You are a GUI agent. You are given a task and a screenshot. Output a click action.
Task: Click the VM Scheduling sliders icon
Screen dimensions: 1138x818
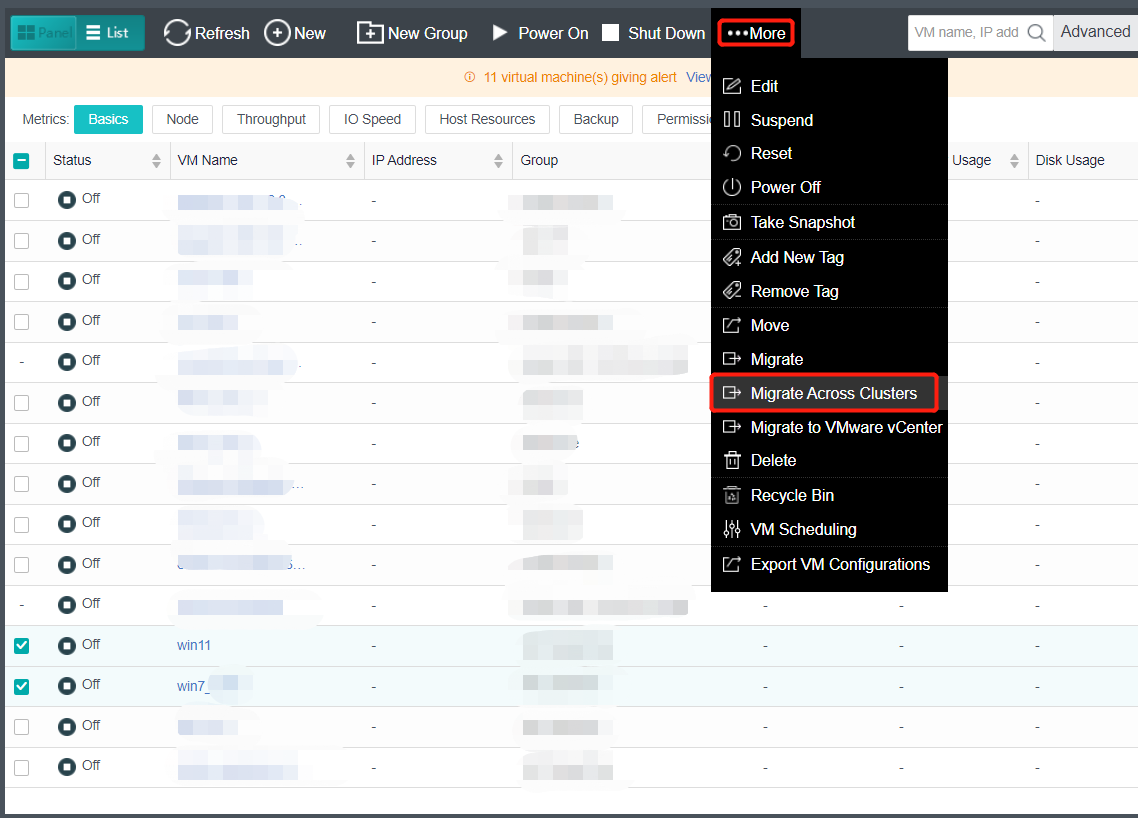pos(732,529)
